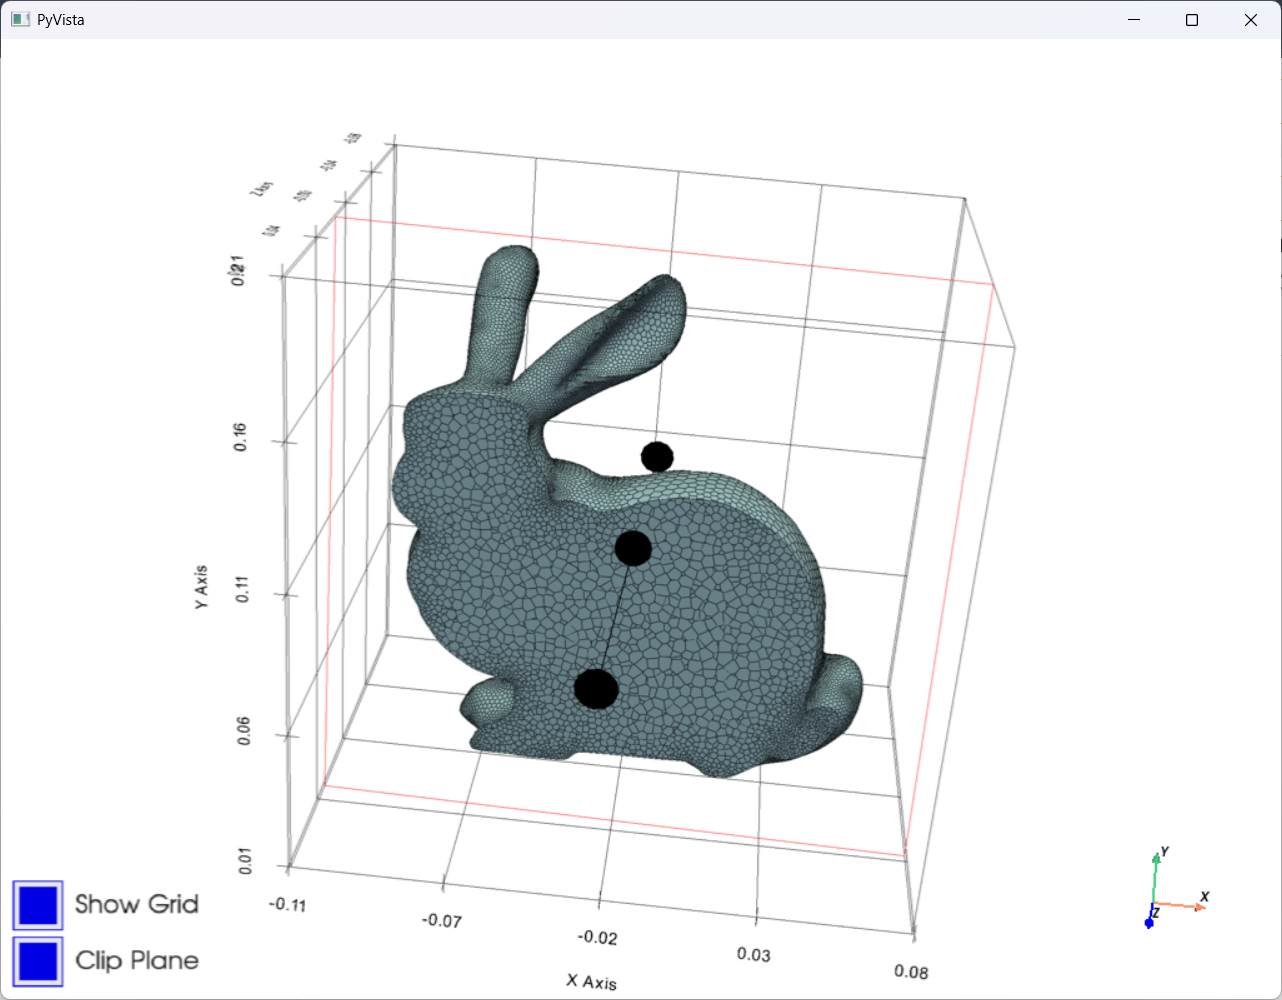Image resolution: width=1282 pixels, height=1000 pixels.
Task: Toggle the Clip Plane checkbox
Action: pos(38,961)
